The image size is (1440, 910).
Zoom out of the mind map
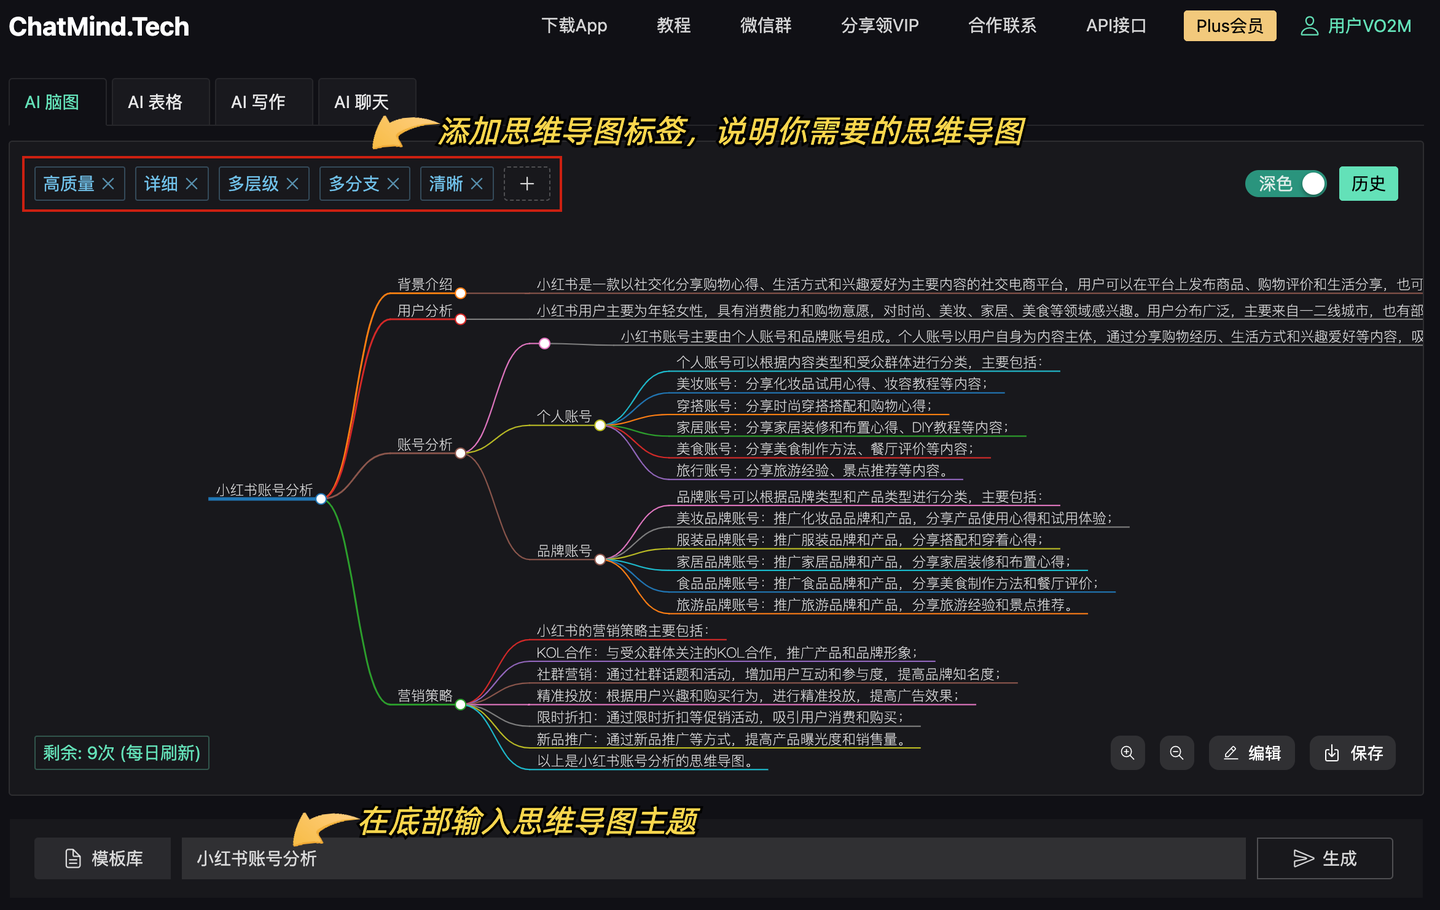(x=1176, y=753)
